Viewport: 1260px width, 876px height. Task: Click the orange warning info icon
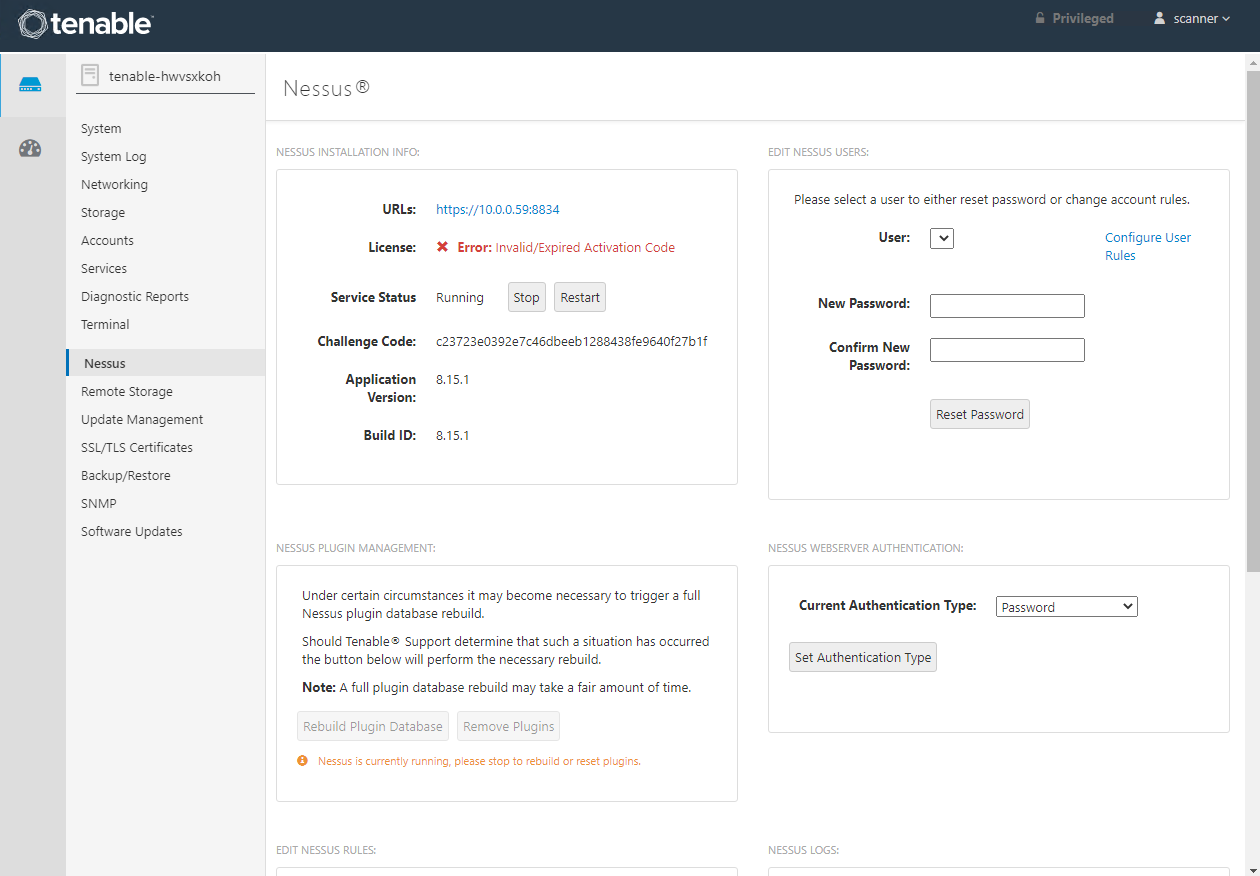(x=303, y=761)
